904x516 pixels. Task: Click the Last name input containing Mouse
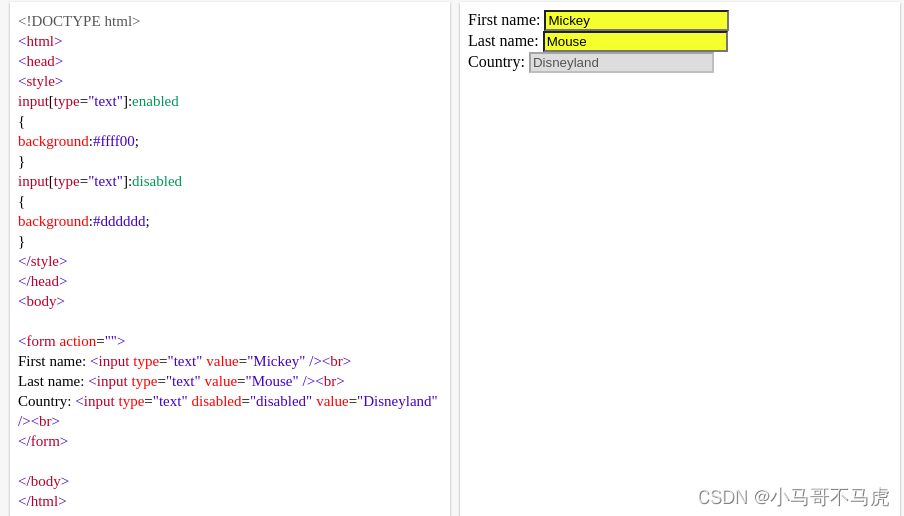click(x=635, y=42)
